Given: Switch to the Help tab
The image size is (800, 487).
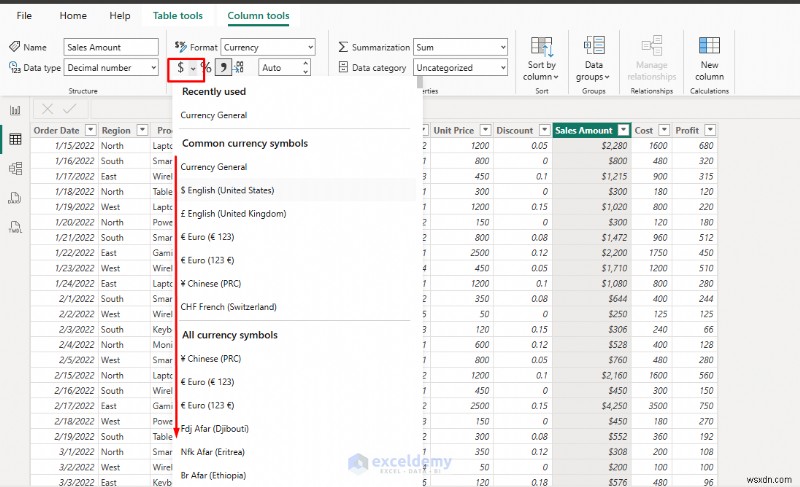Looking at the screenshot, I should pos(120,16).
